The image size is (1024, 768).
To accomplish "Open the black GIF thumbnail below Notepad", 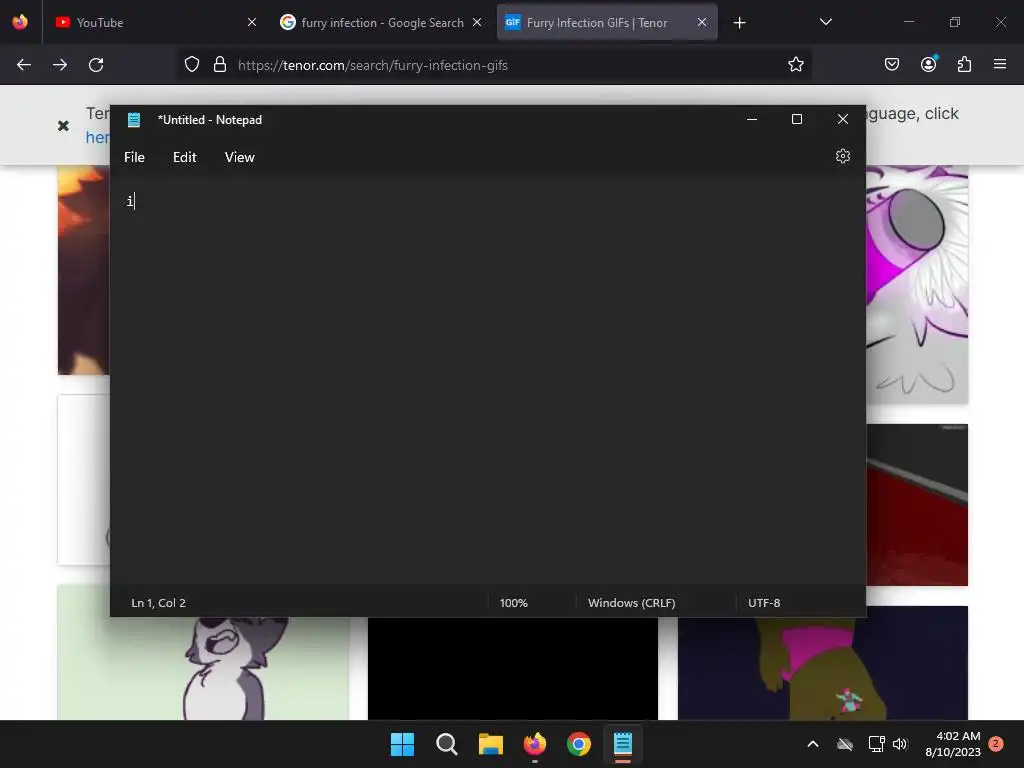I will pos(513,668).
